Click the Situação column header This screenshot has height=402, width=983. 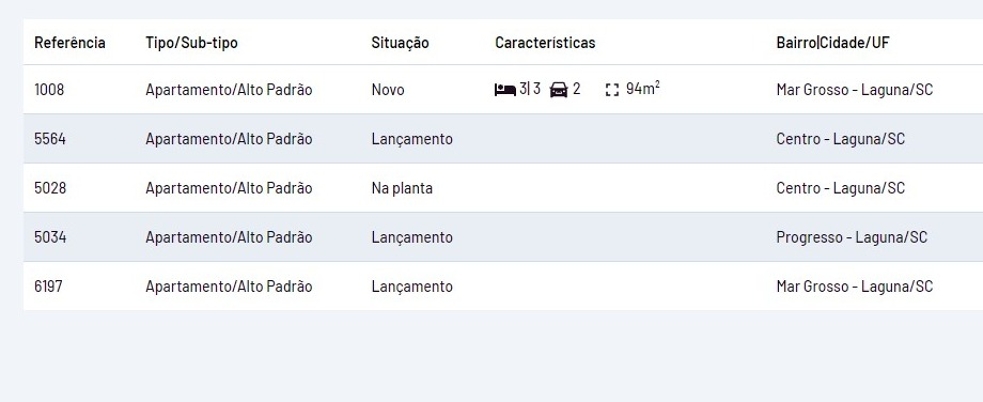400,44
